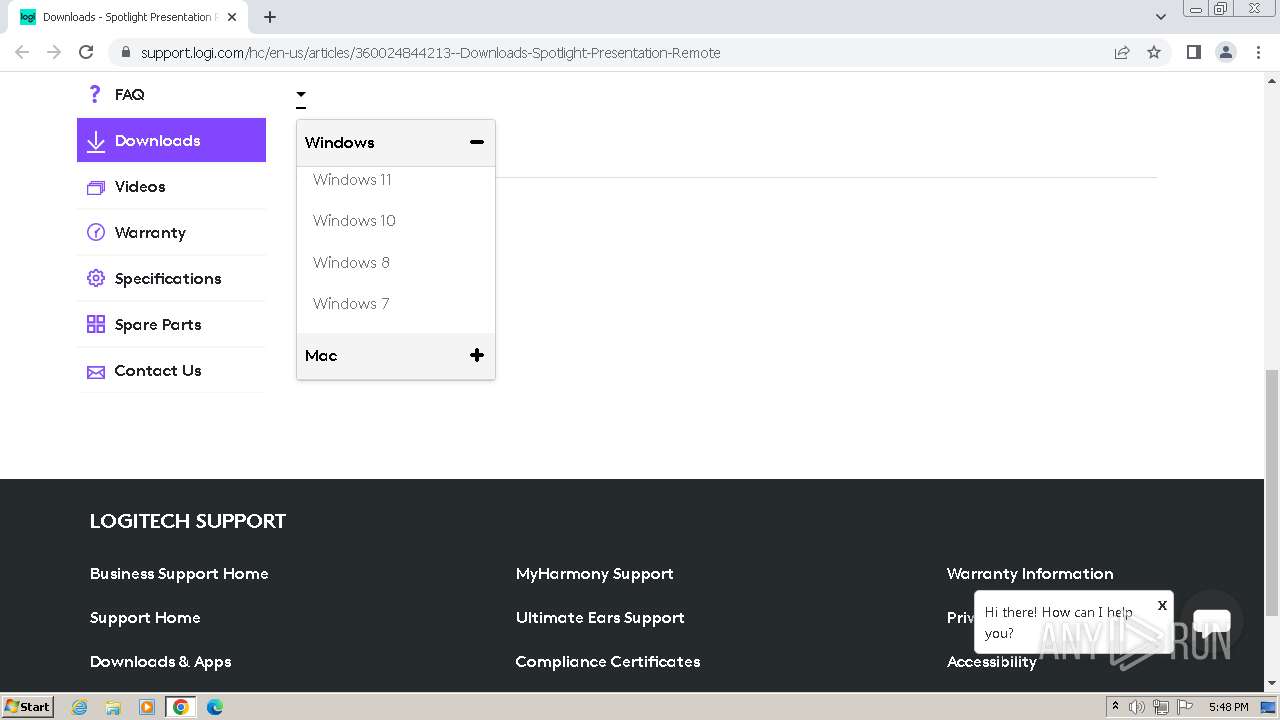Open Support Home footer link
This screenshot has width=1280, height=720.
coord(145,618)
